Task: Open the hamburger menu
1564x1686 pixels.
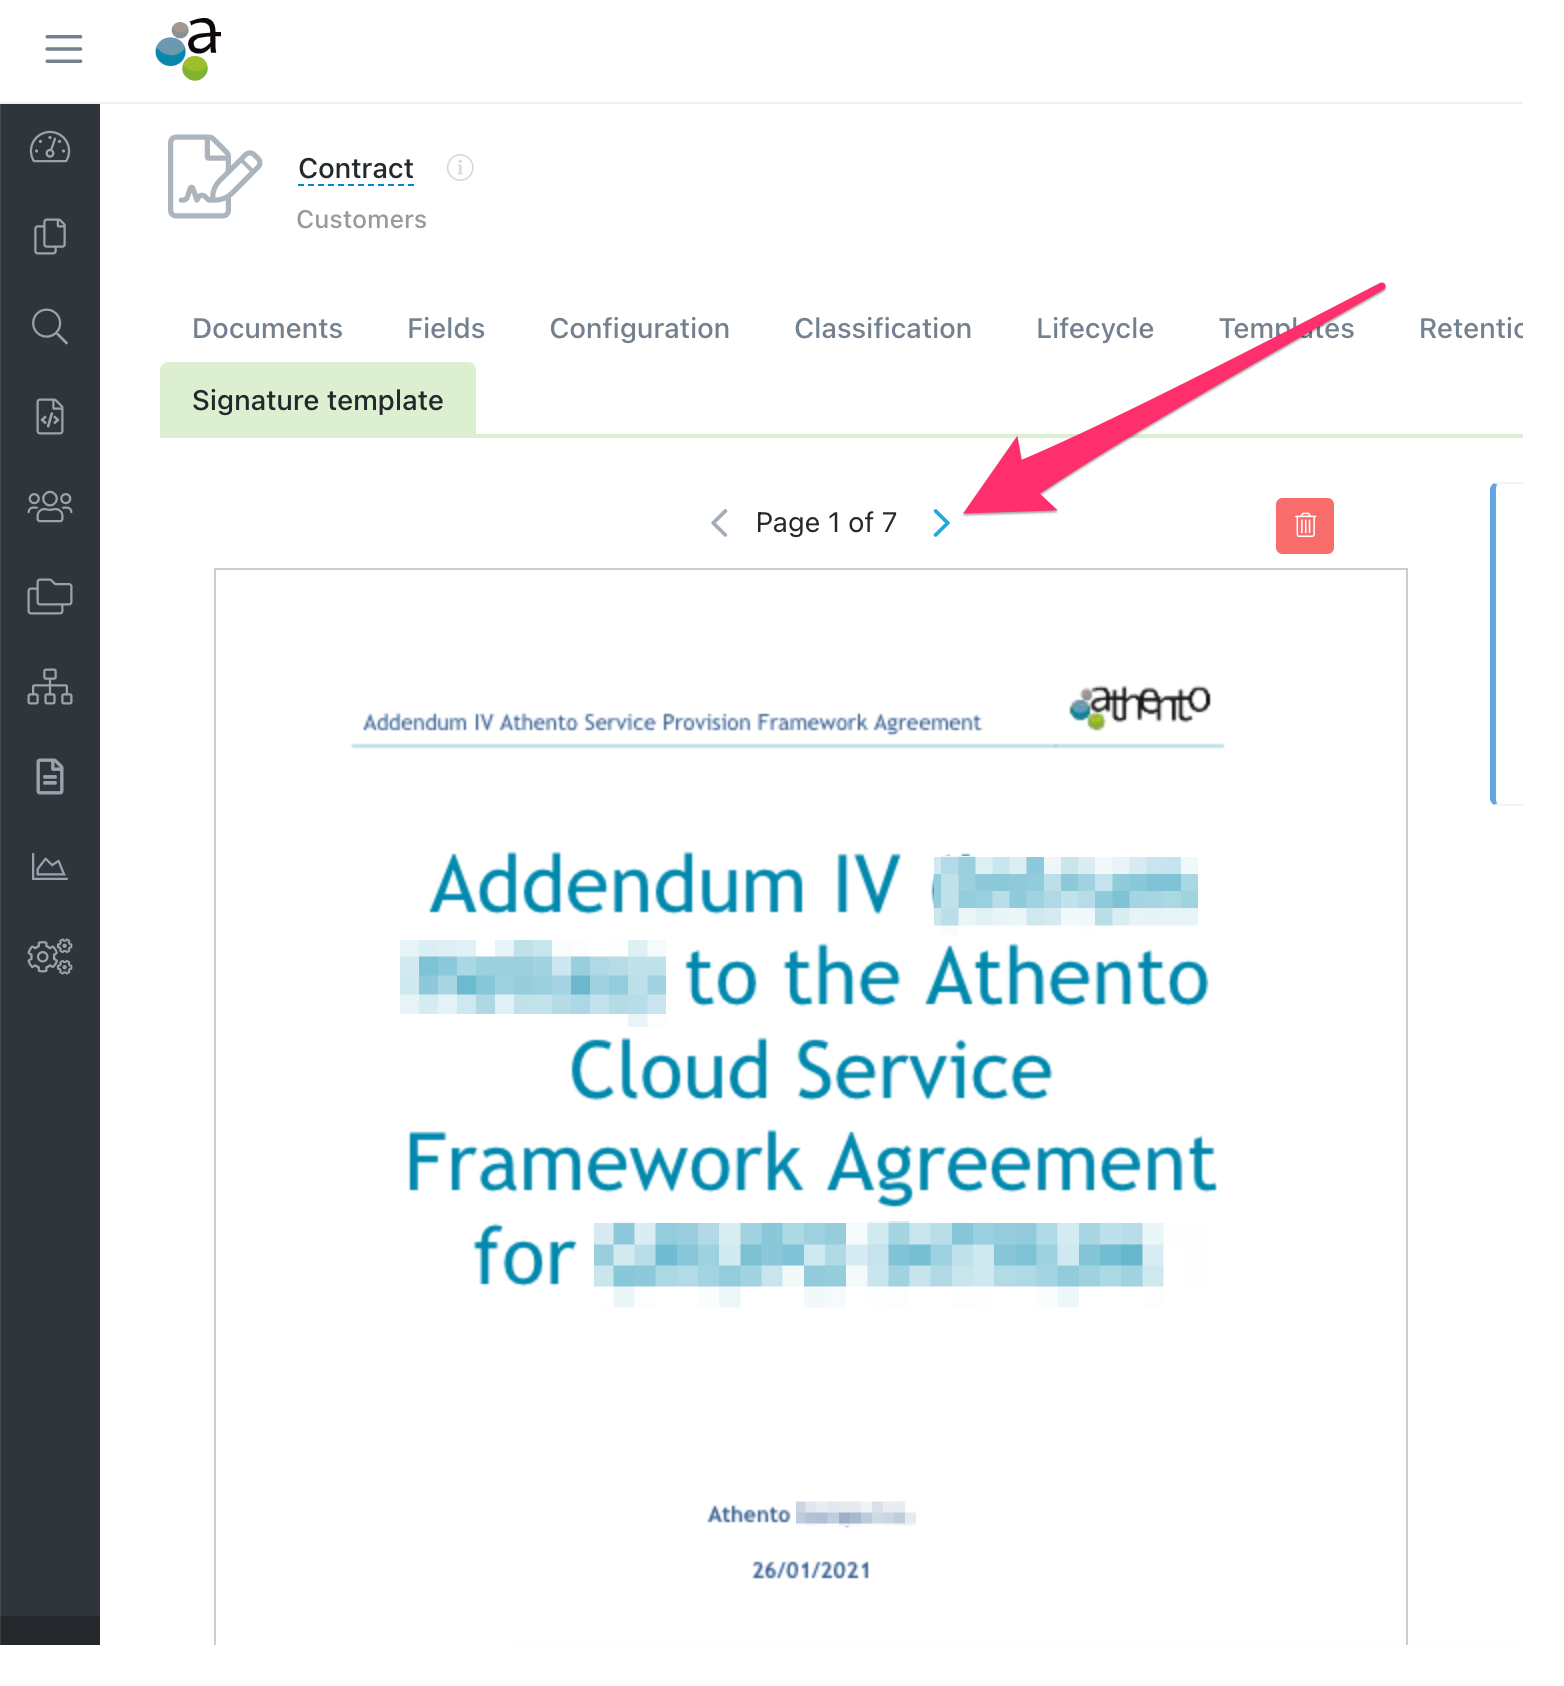Action: click(63, 48)
